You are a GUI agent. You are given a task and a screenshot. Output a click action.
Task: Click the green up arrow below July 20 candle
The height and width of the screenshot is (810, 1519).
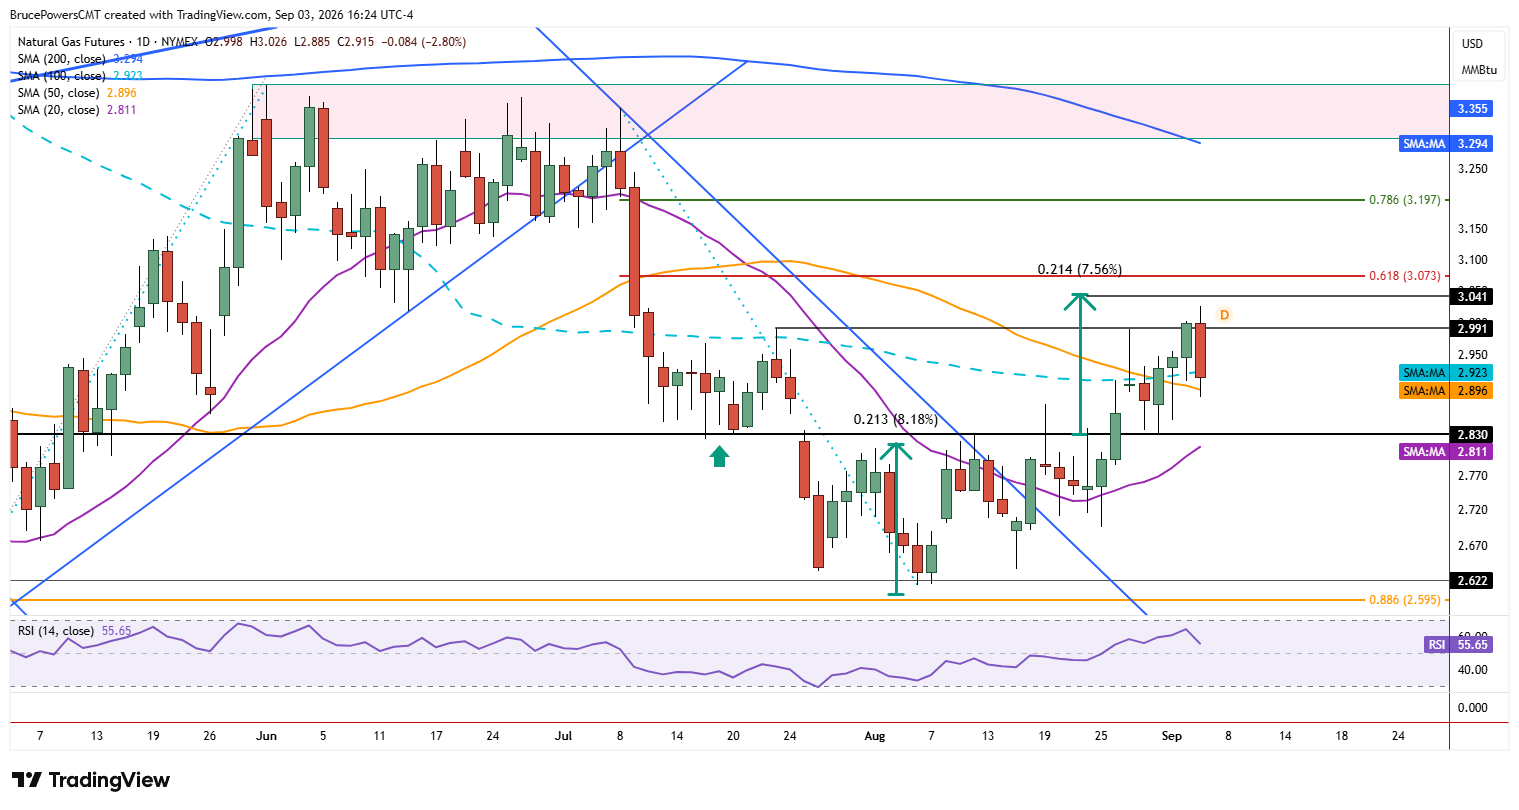tap(719, 456)
